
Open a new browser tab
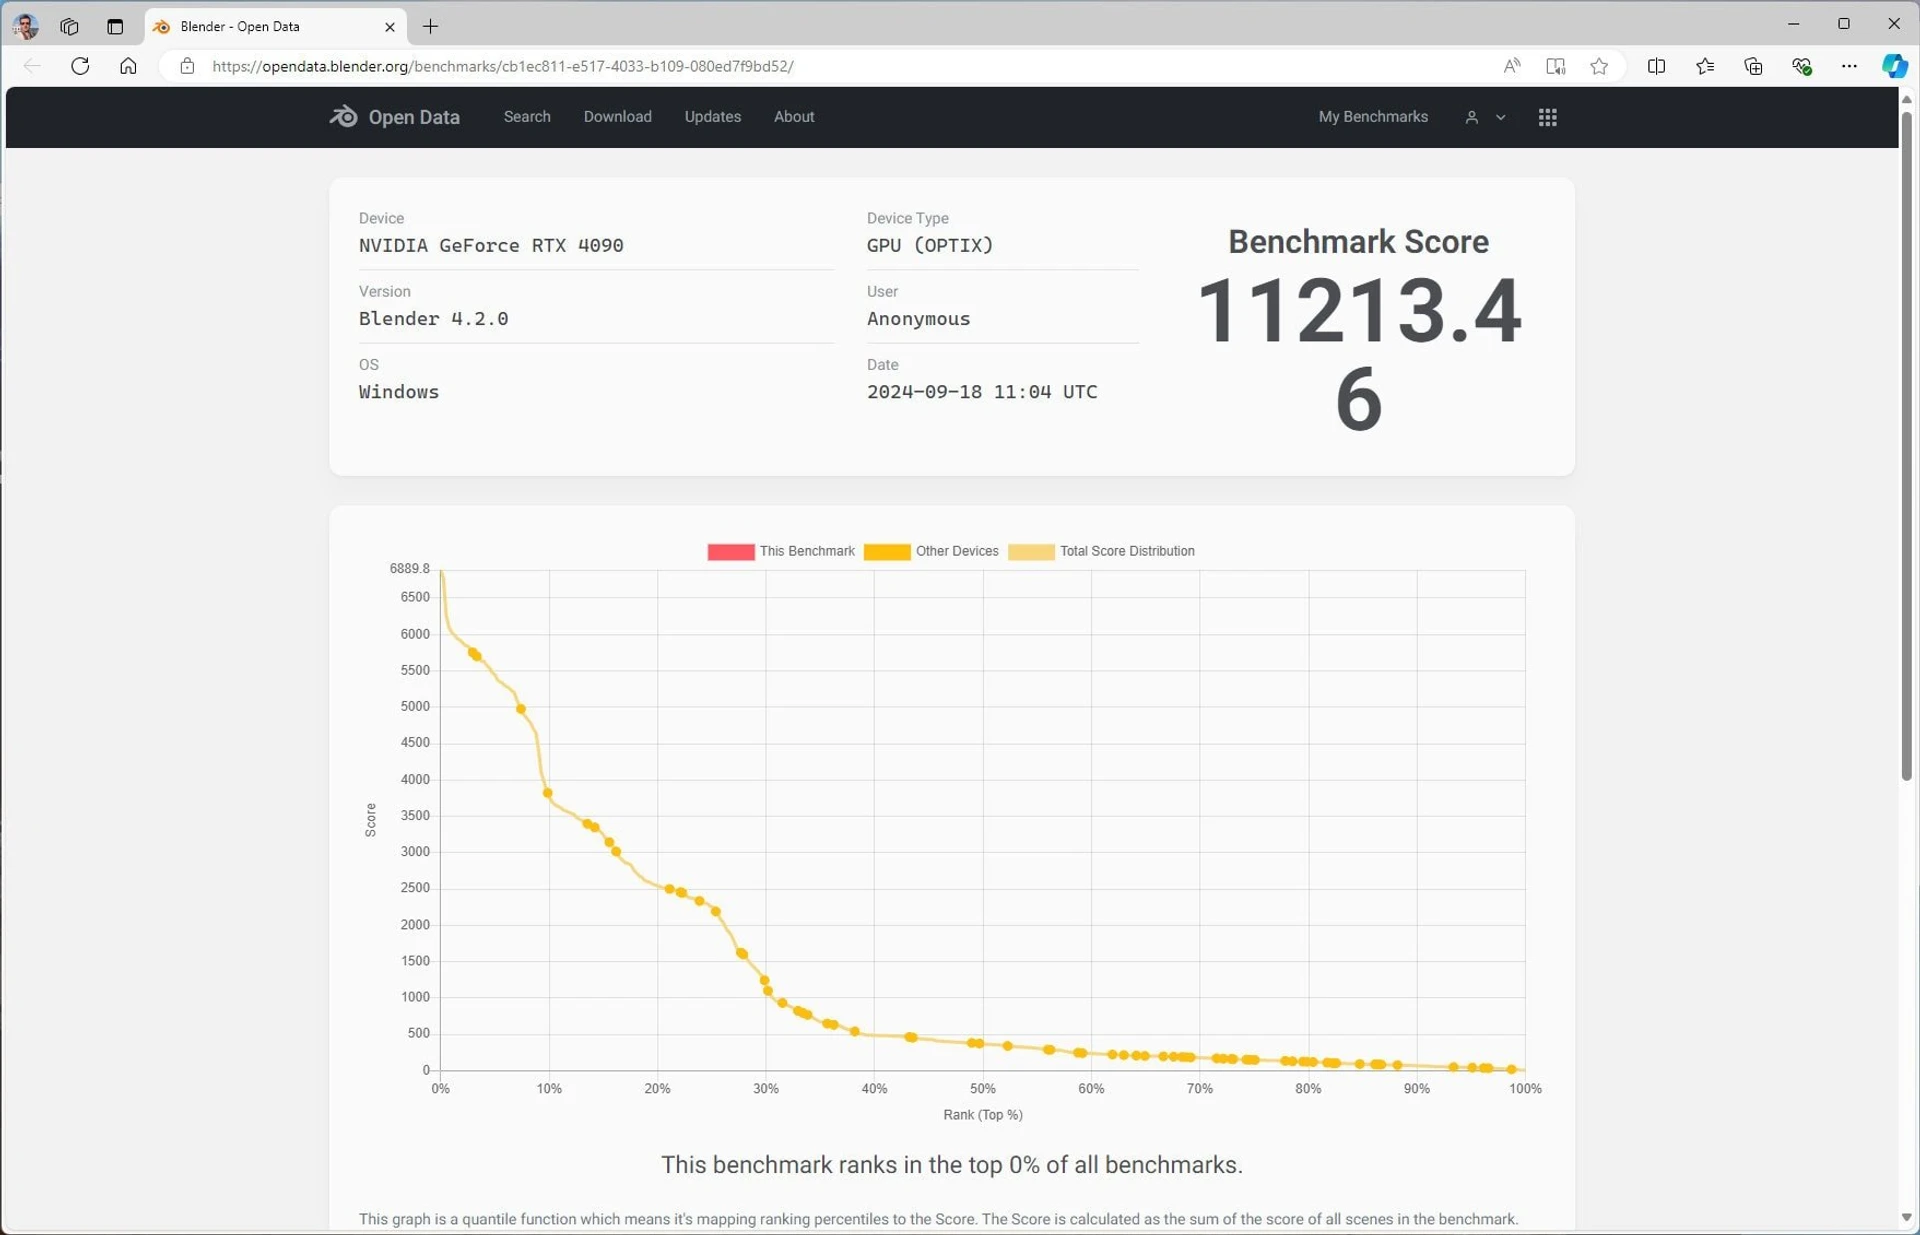pyautogui.click(x=431, y=27)
